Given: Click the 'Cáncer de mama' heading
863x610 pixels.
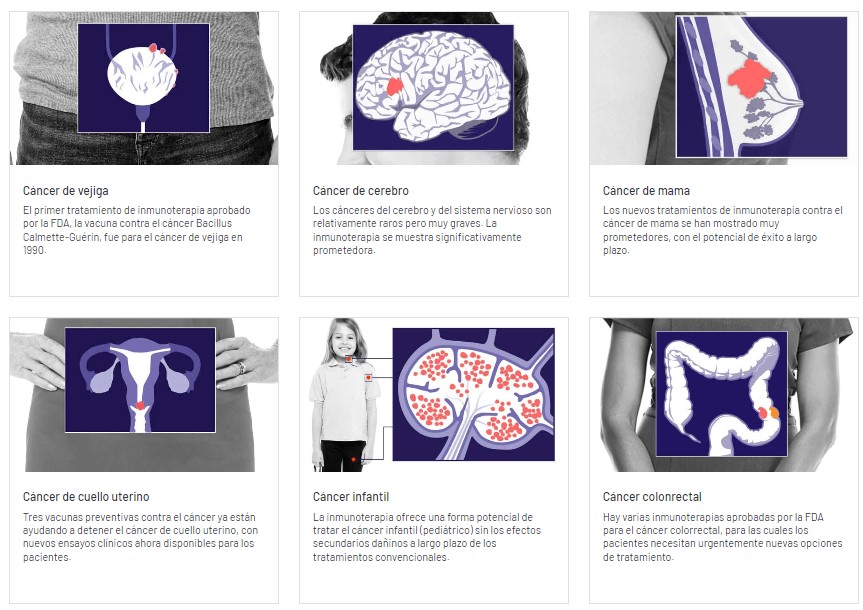Looking at the screenshot, I should tap(646, 191).
